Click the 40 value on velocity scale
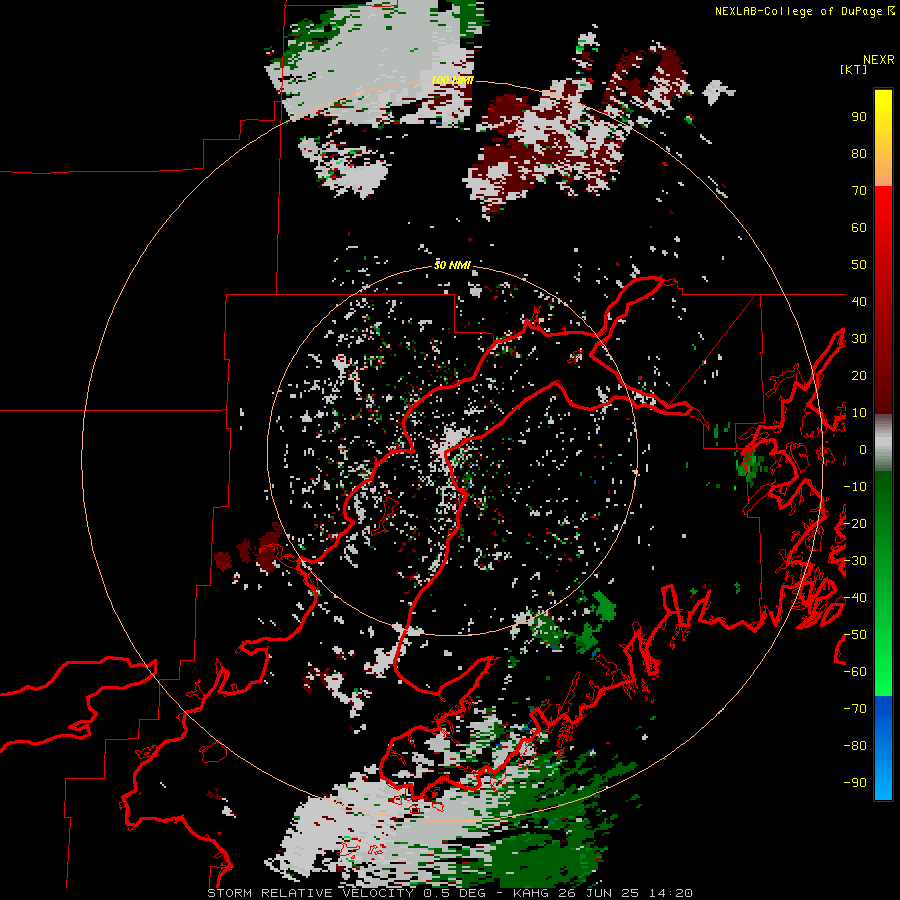This screenshot has height=900, width=900. click(859, 301)
